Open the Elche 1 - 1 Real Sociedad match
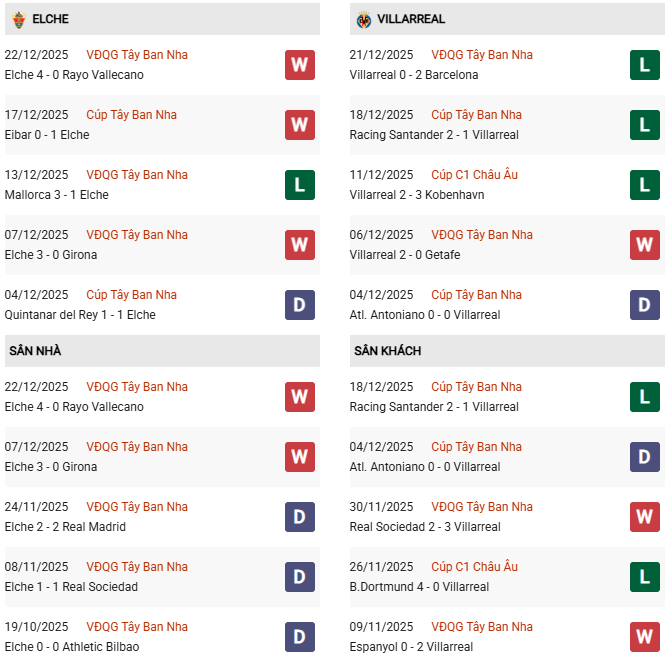The height and width of the screenshot is (661, 666). 71,587
